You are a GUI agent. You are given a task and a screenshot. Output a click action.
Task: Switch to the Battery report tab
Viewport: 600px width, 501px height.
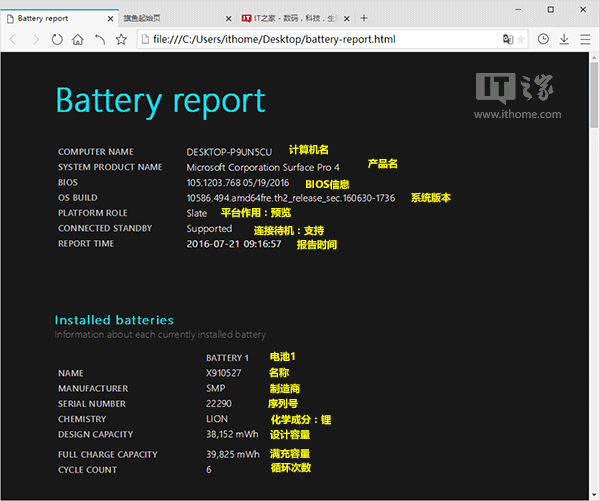59,18
